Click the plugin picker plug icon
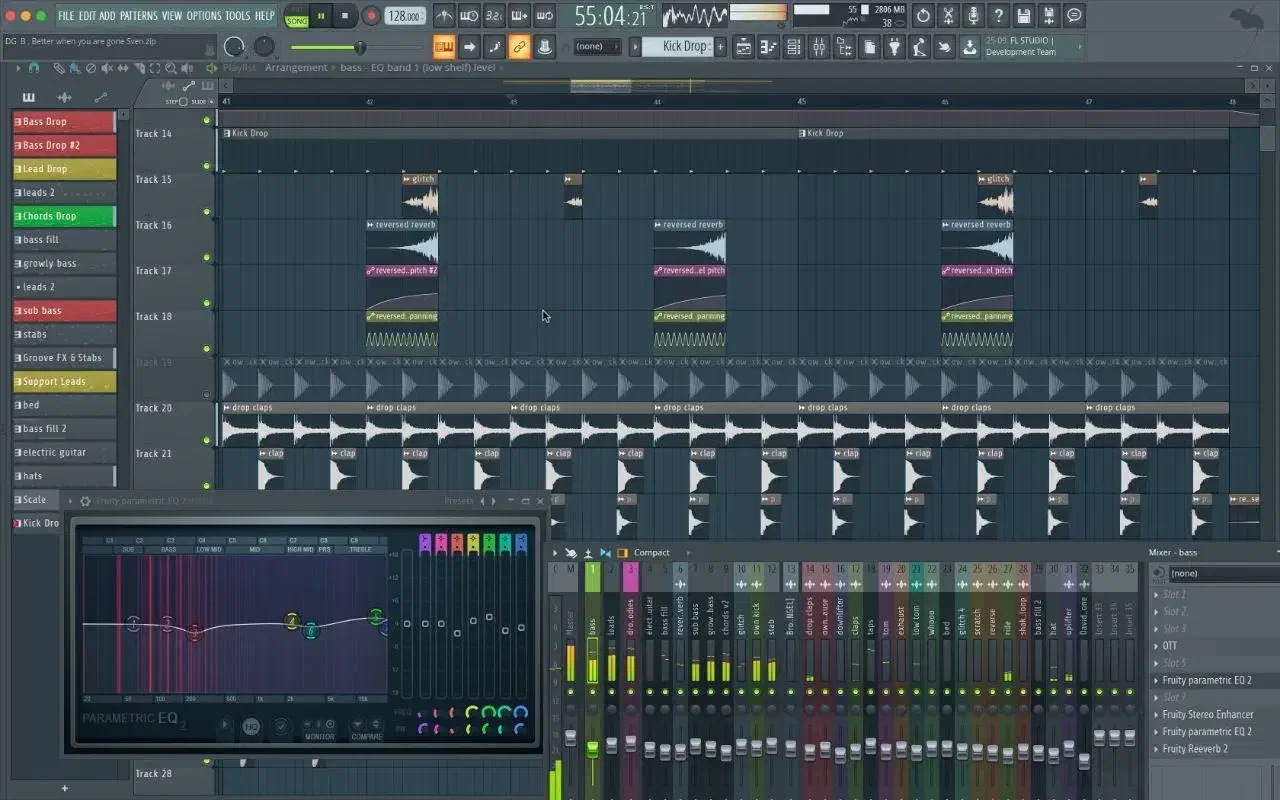 pos(894,47)
